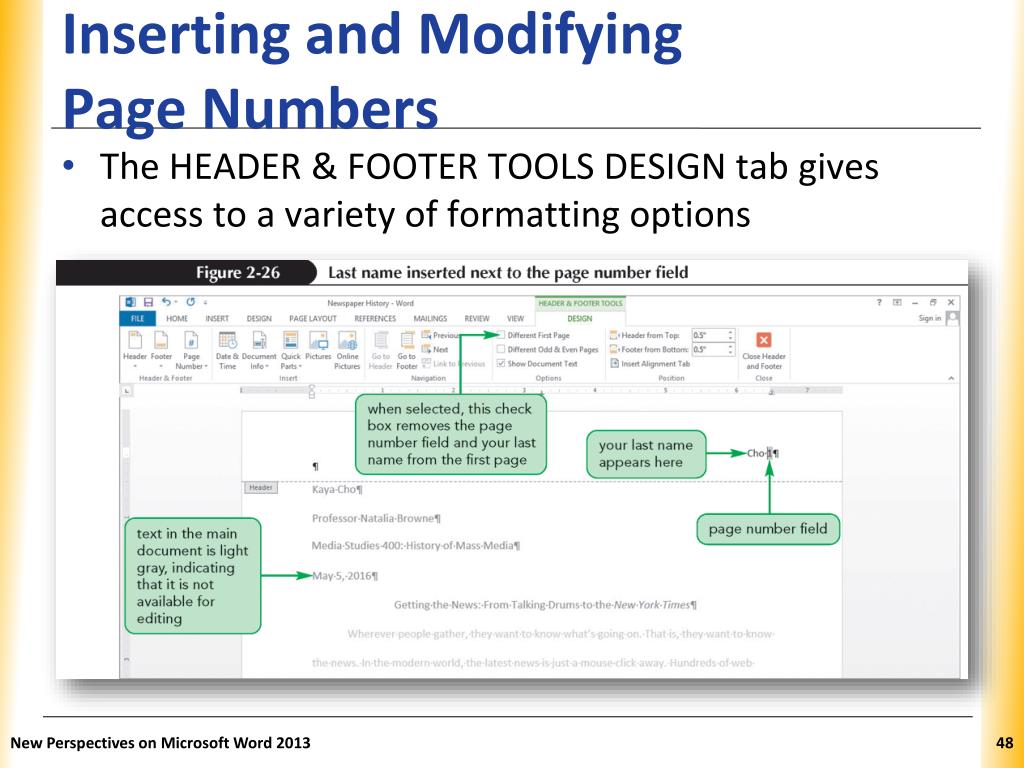Viewport: 1024px width, 768px height.
Task: Open the Footer gallery button
Action: (x=161, y=351)
